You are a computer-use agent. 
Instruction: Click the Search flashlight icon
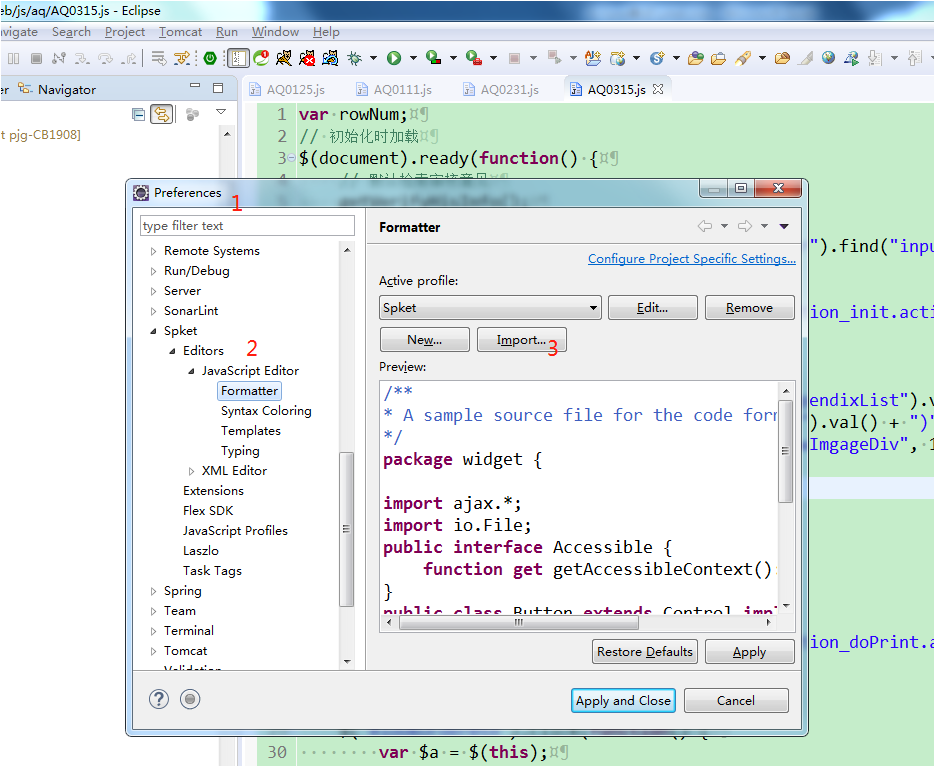[742, 58]
